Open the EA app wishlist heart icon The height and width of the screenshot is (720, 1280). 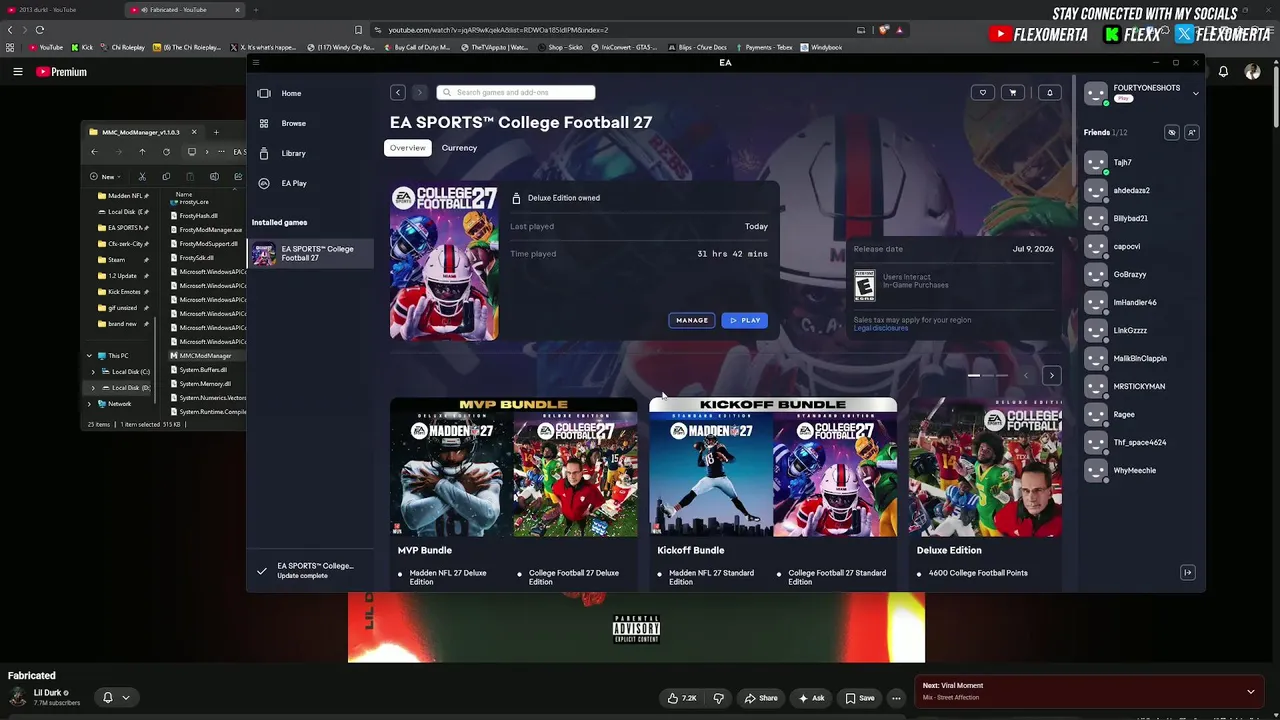point(982,93)
